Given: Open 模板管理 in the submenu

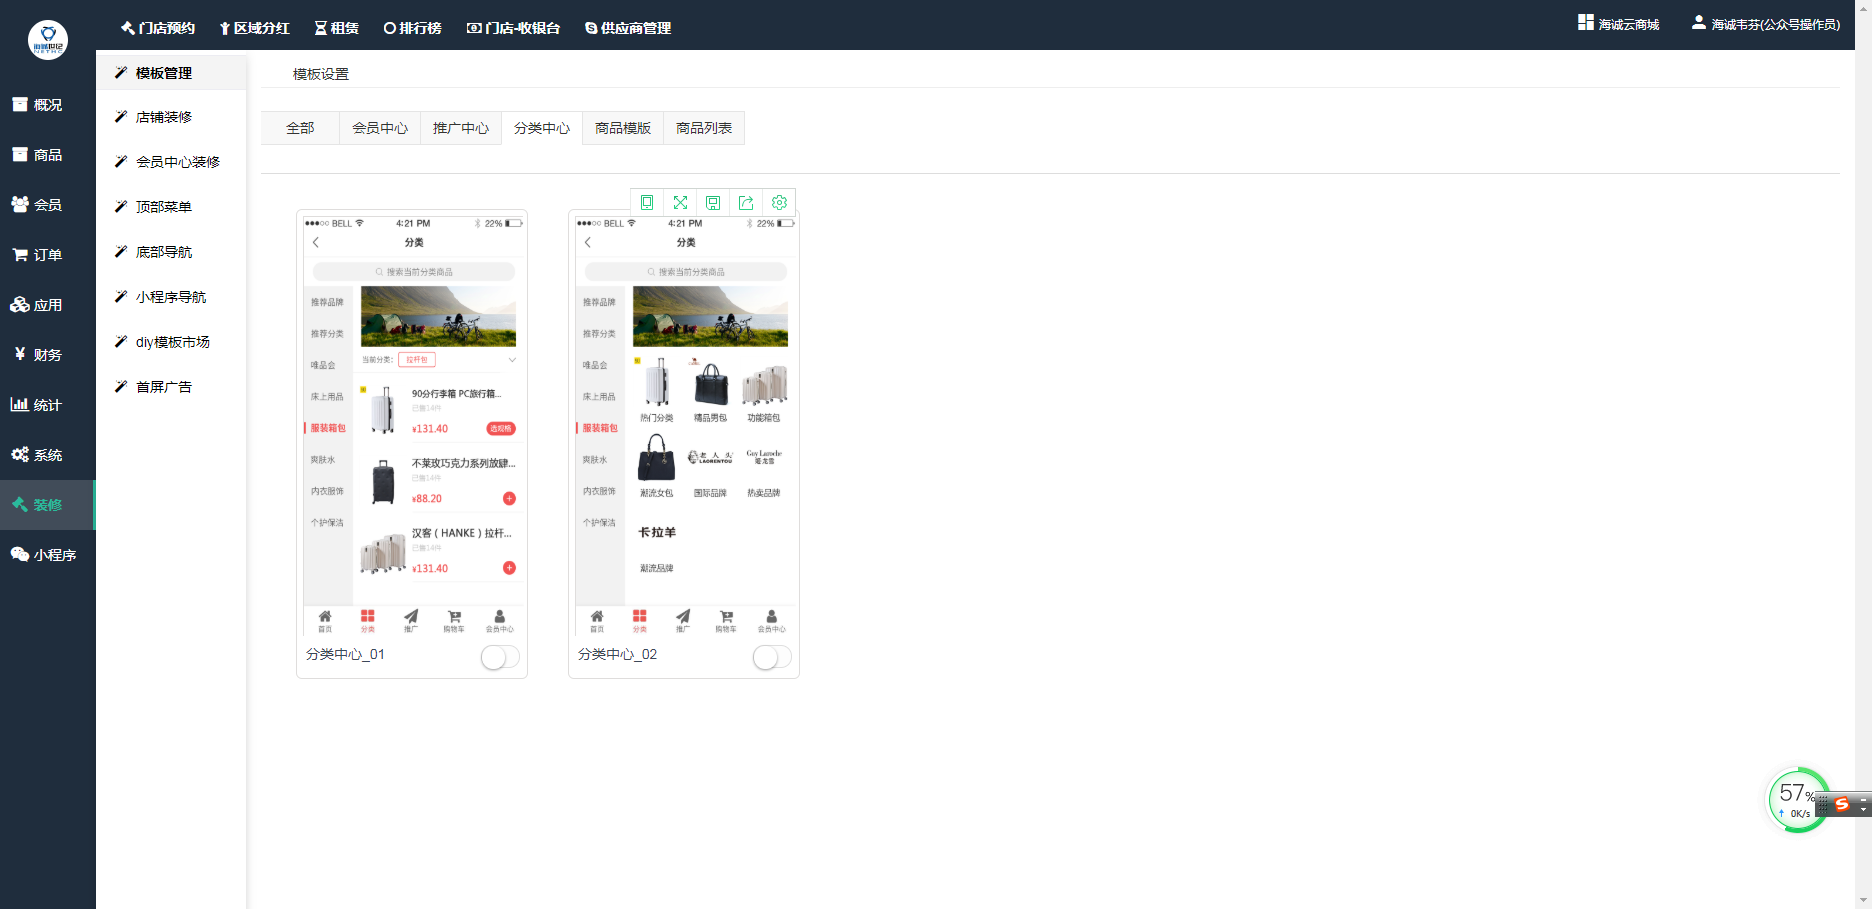Looking at the screenshot, I should click(171, 73).
